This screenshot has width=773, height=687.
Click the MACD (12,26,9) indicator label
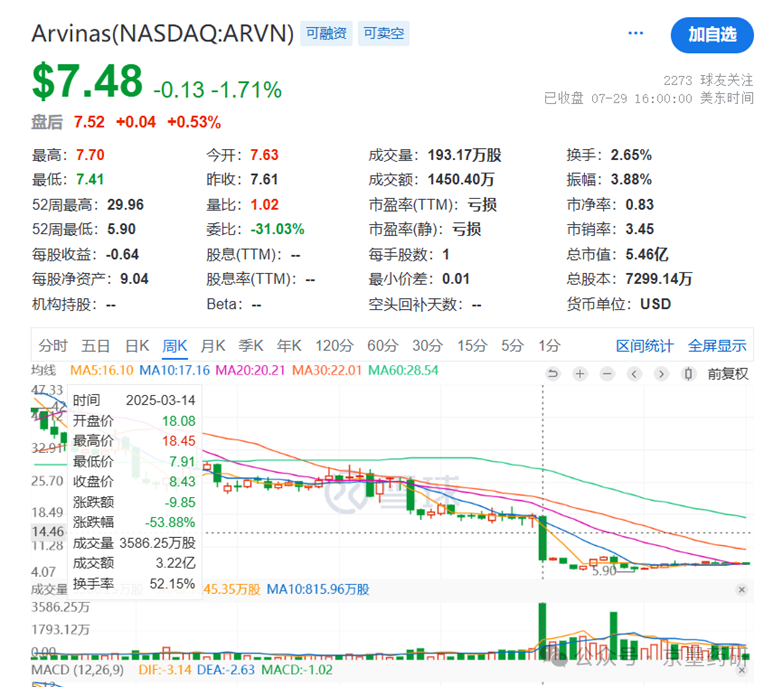pyautogui.click(x=77, y=670)
